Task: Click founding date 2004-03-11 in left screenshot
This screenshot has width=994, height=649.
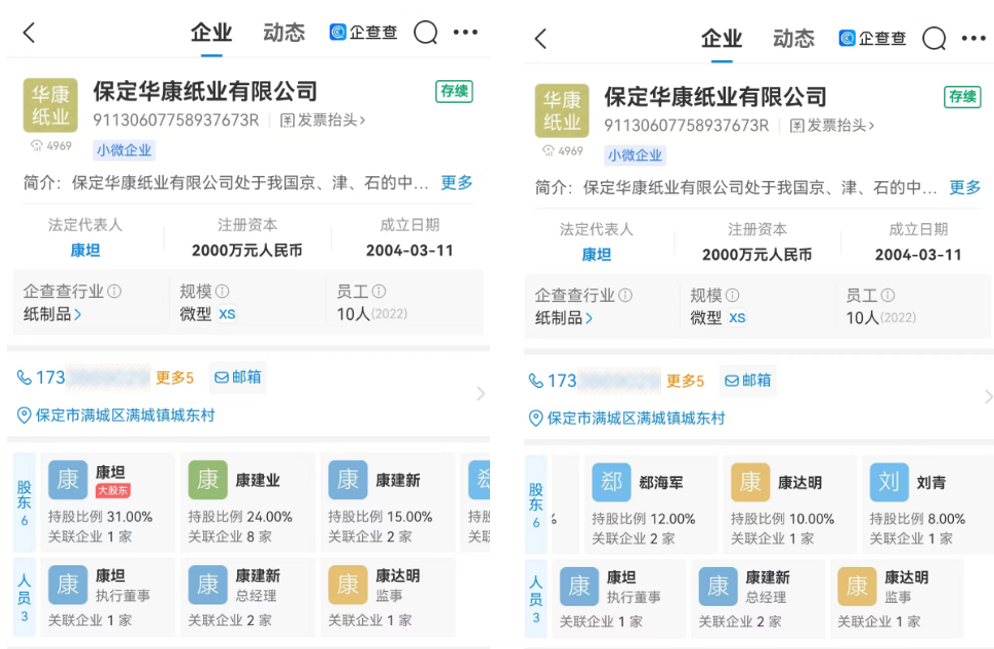Action: 410,250
